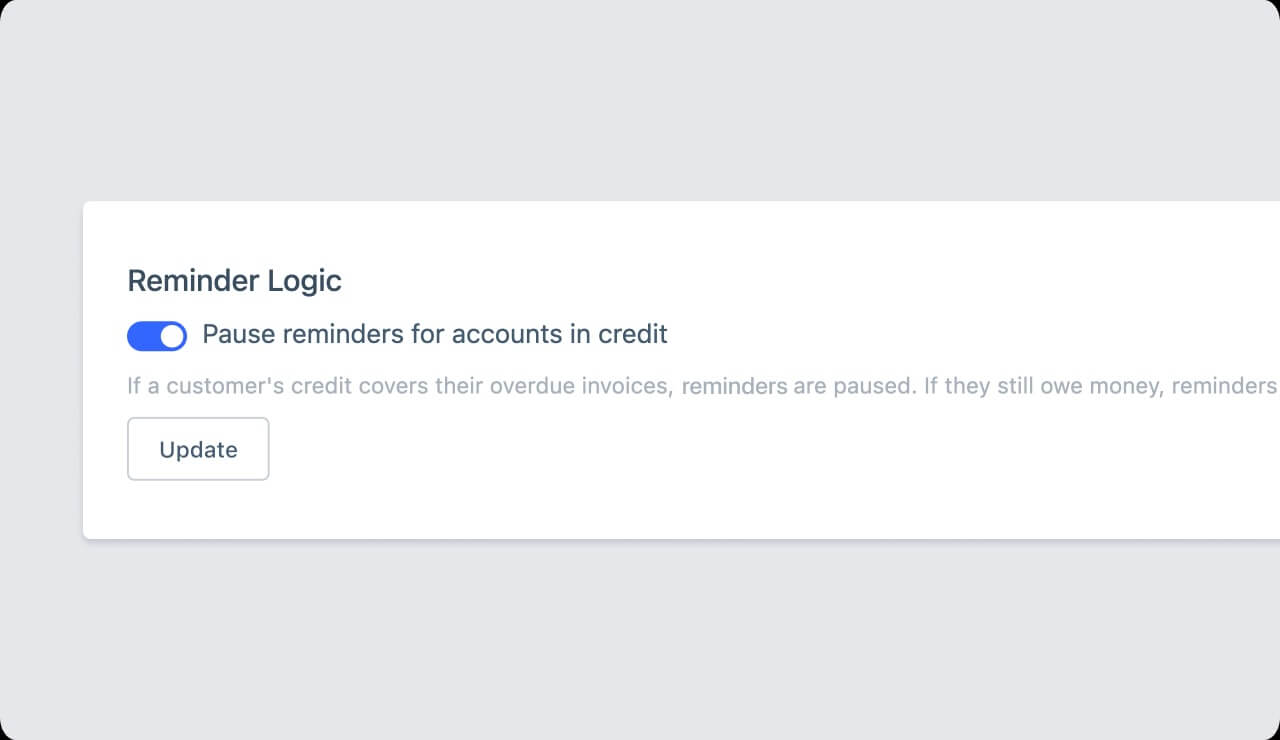Disable pausing reminders for accounts in credit
Image resolution: width=1280 pixels, height=740 pixels.
(x=157, y=336)
